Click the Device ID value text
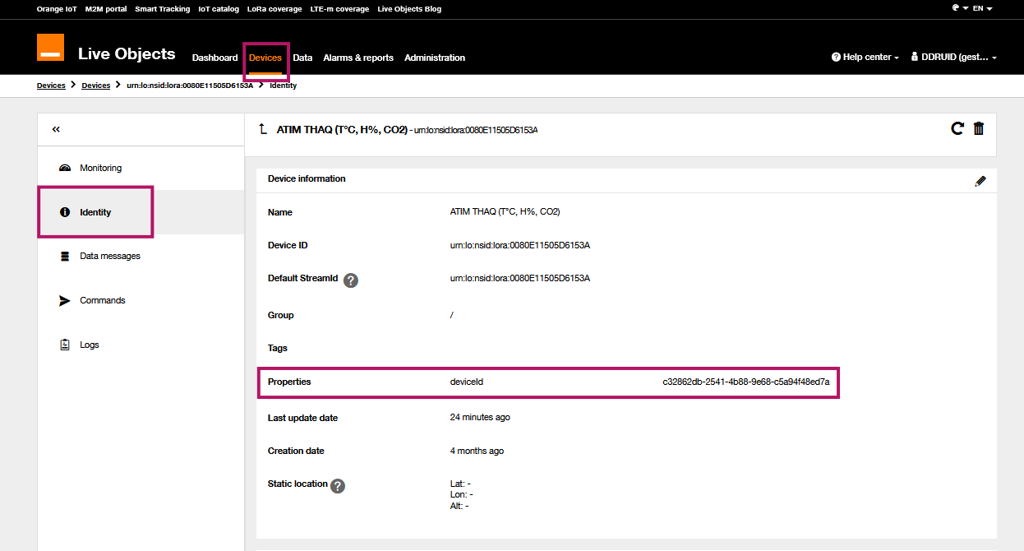This screenshot has height=551, width=1024. (x=520, y=245)
